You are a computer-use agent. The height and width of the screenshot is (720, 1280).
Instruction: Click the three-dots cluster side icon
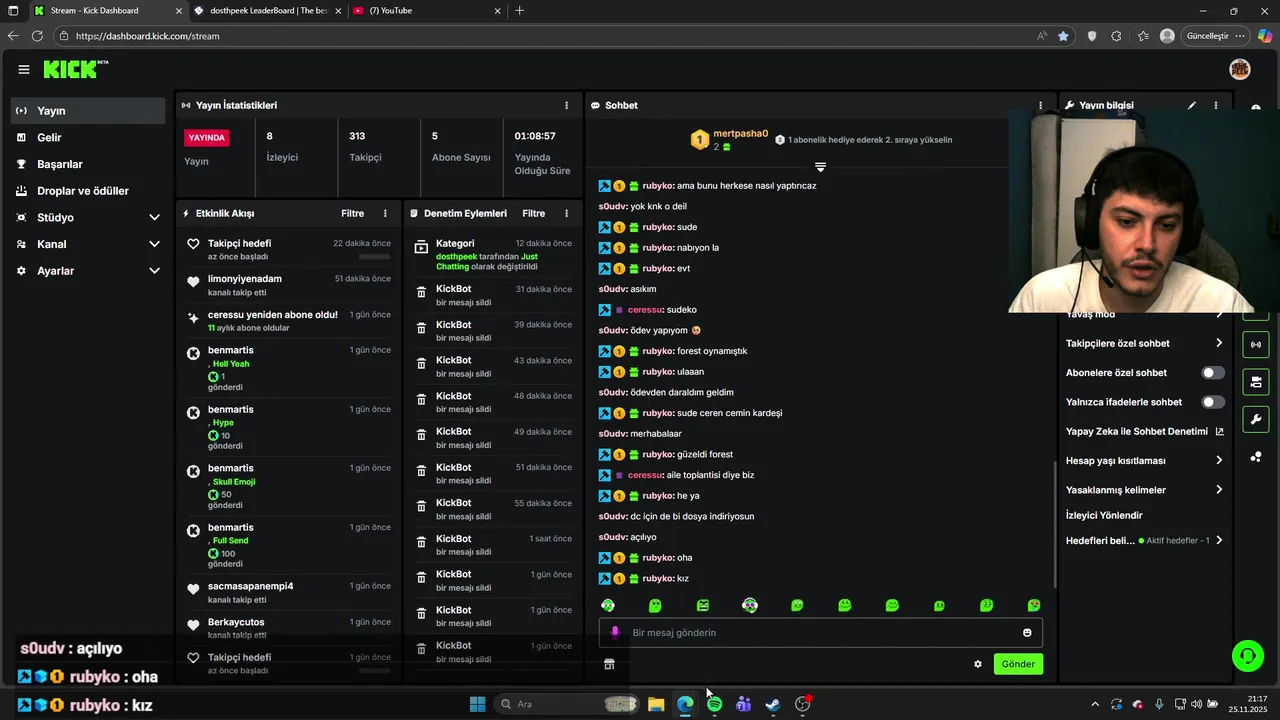(x=1256, y=457)
